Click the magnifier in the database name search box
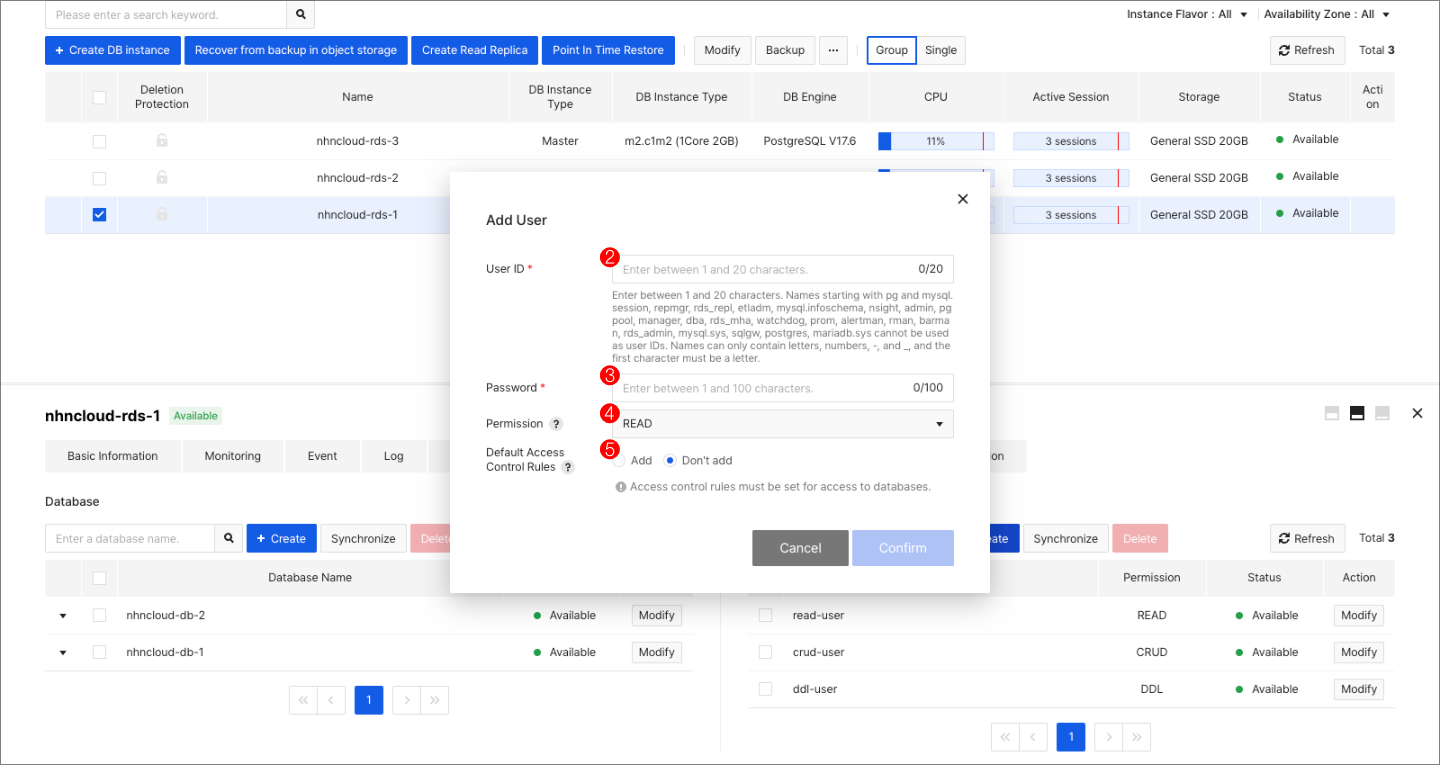The width and height of the screenshot is (1440, 765). tap(228, 538)
